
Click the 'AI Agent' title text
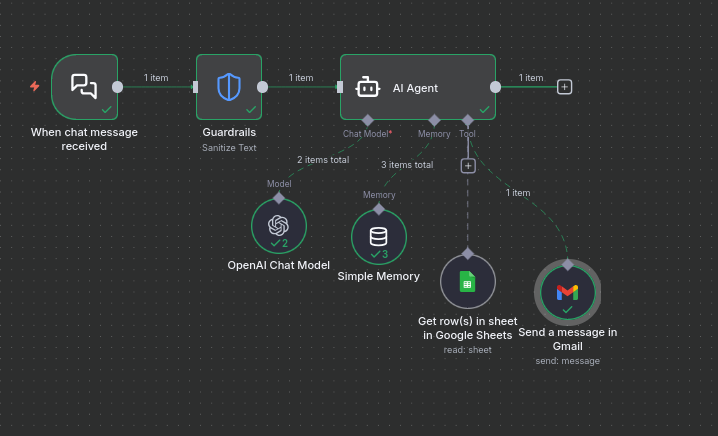pyautogui.click(x=415, y=88)
